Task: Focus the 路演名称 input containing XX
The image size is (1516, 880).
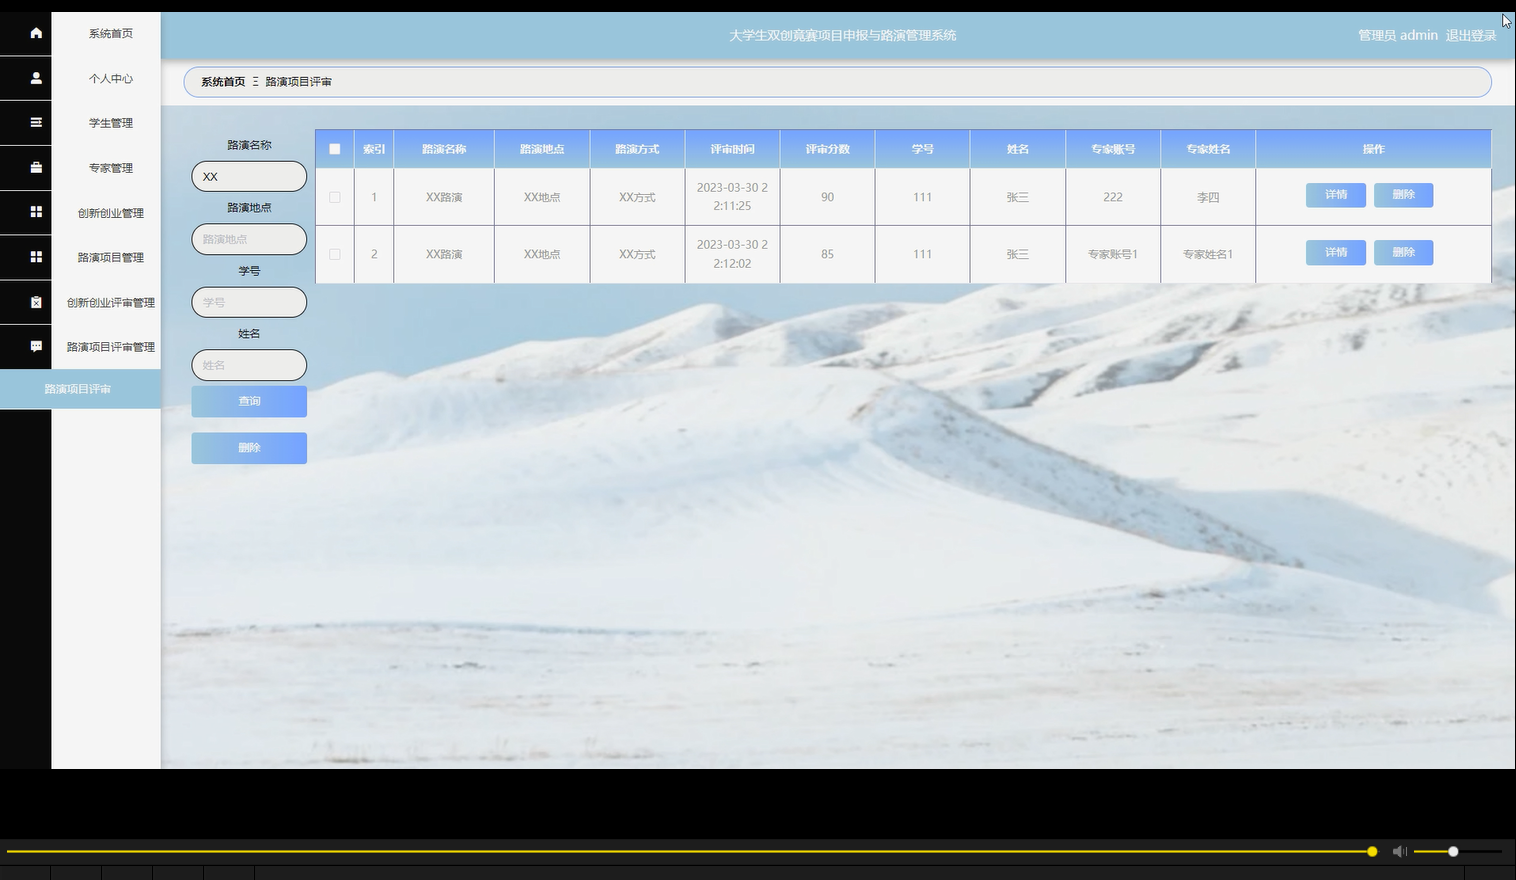Action: tap(249, 176)
